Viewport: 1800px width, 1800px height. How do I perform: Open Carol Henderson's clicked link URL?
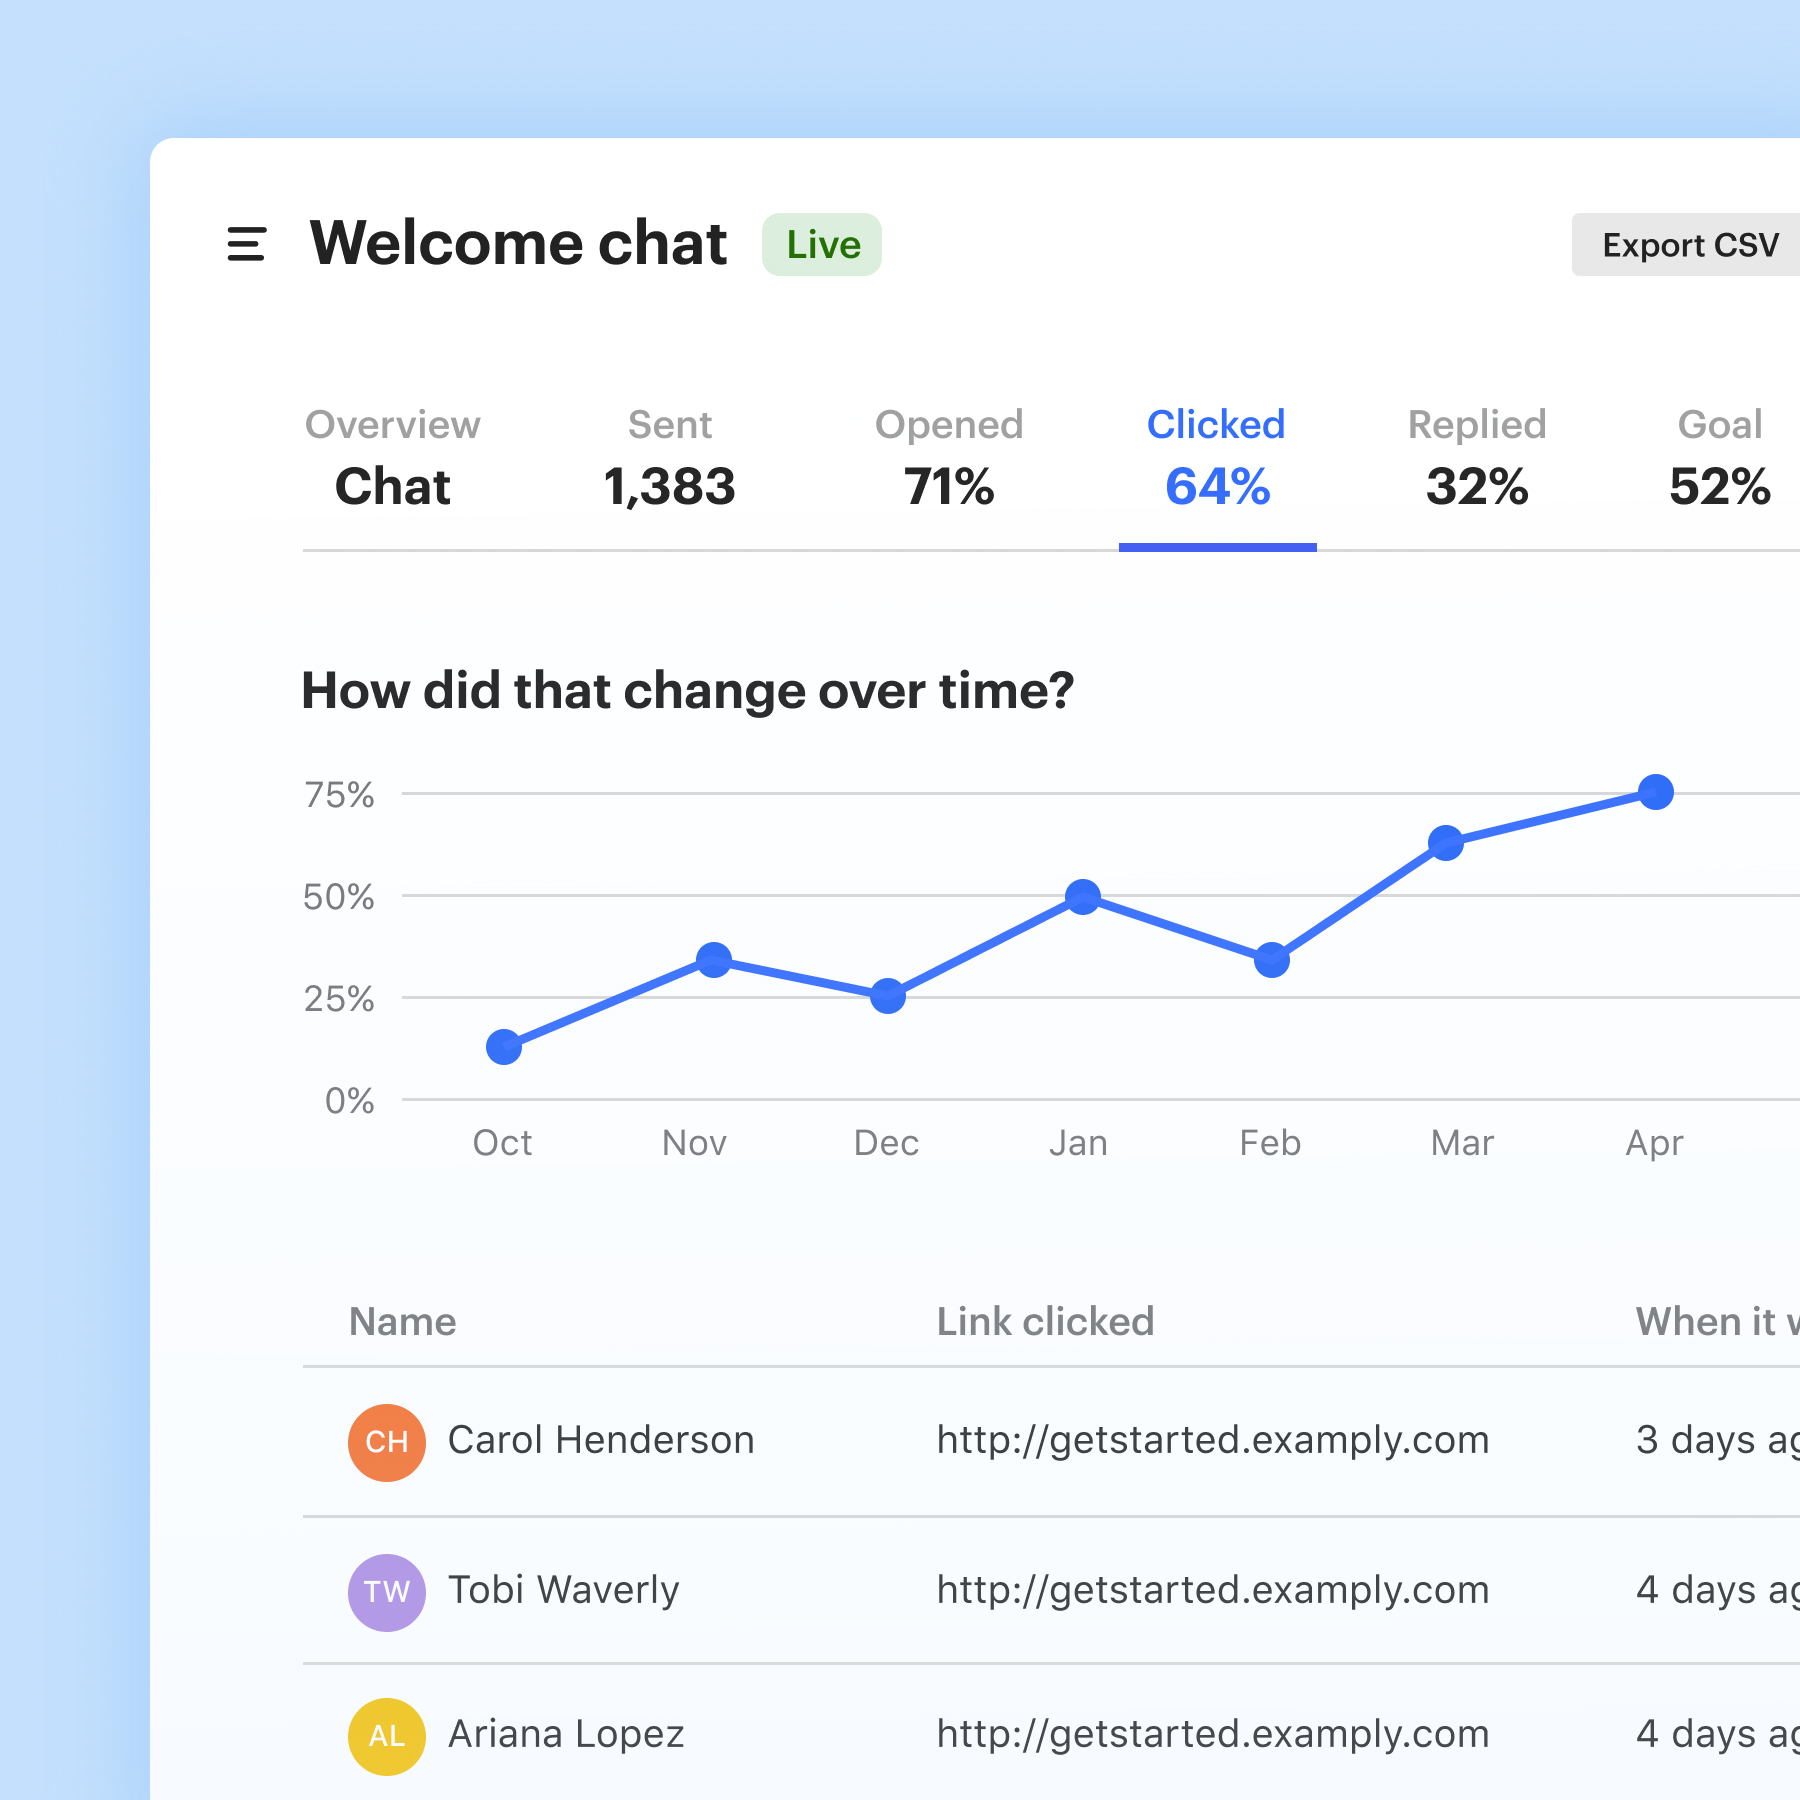(1213, 1440)
